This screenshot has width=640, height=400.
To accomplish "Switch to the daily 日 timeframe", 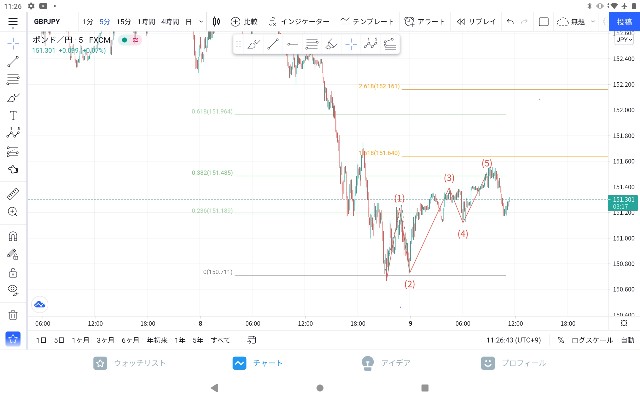I will (189, 22).
